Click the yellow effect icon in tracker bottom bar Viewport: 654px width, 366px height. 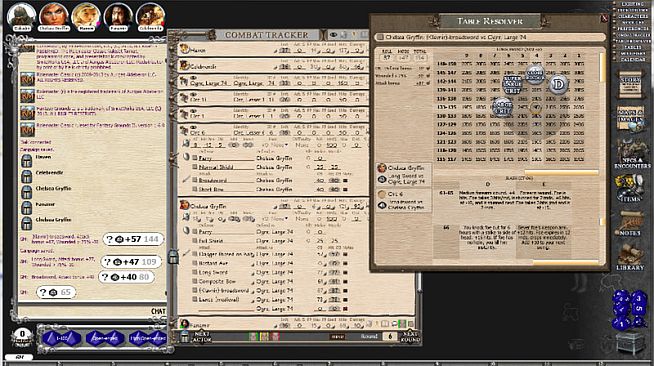[264, 336]
